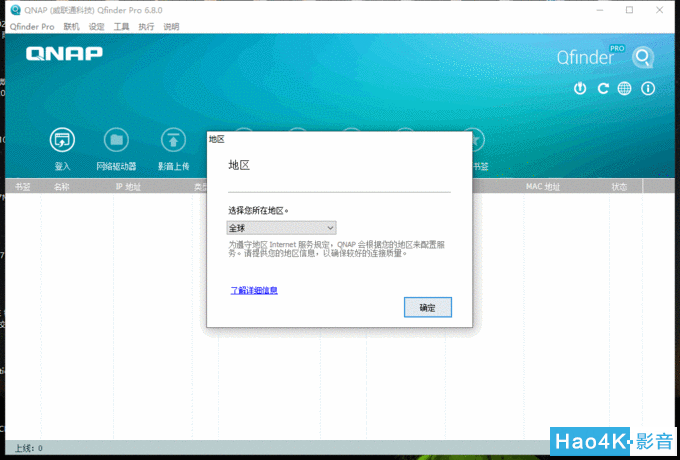The image size is (680, 460).
Task: Open the 说明 menu
Action: point(171,26)
